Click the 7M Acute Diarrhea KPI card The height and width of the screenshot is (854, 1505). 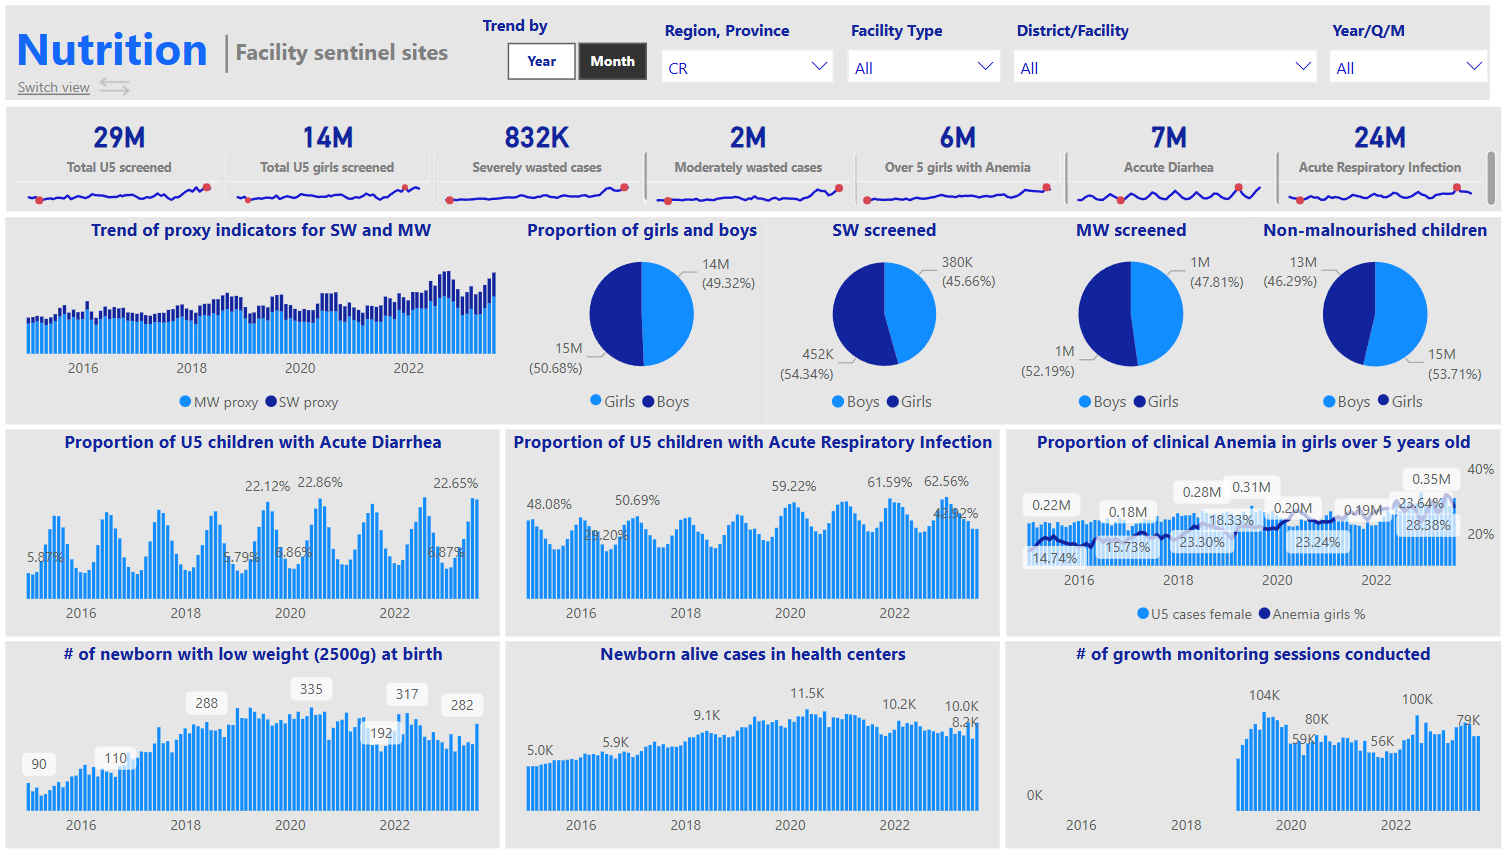[x=1168, y=150]
